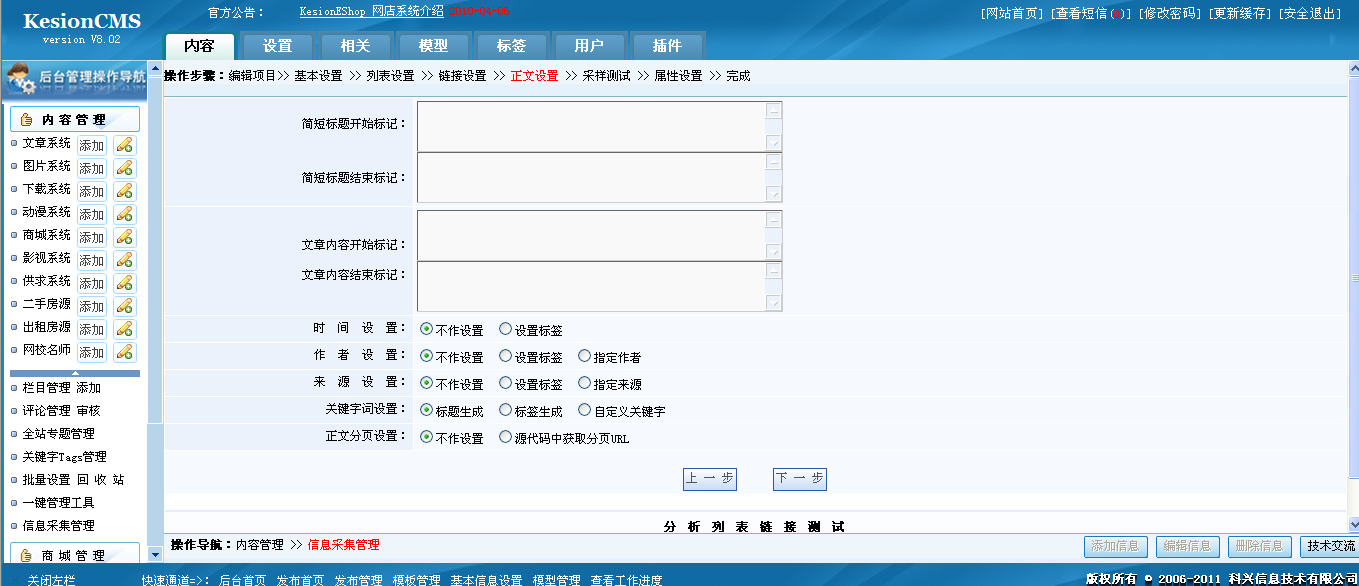Image resolution: width=1359 pixels, height=586 pixels.
Task: Select 指定作者 for 作者设置
Action: tap(584, 356)
